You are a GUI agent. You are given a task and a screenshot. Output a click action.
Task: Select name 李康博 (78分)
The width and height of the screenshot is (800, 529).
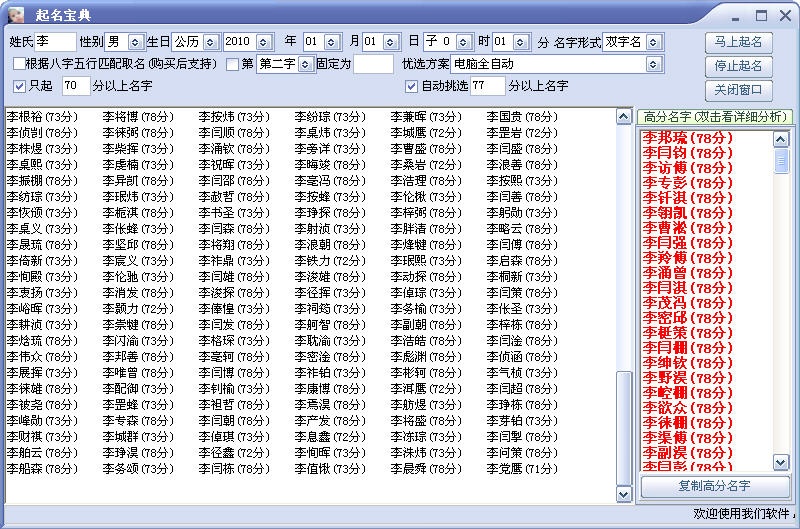(x=330, y=389)
